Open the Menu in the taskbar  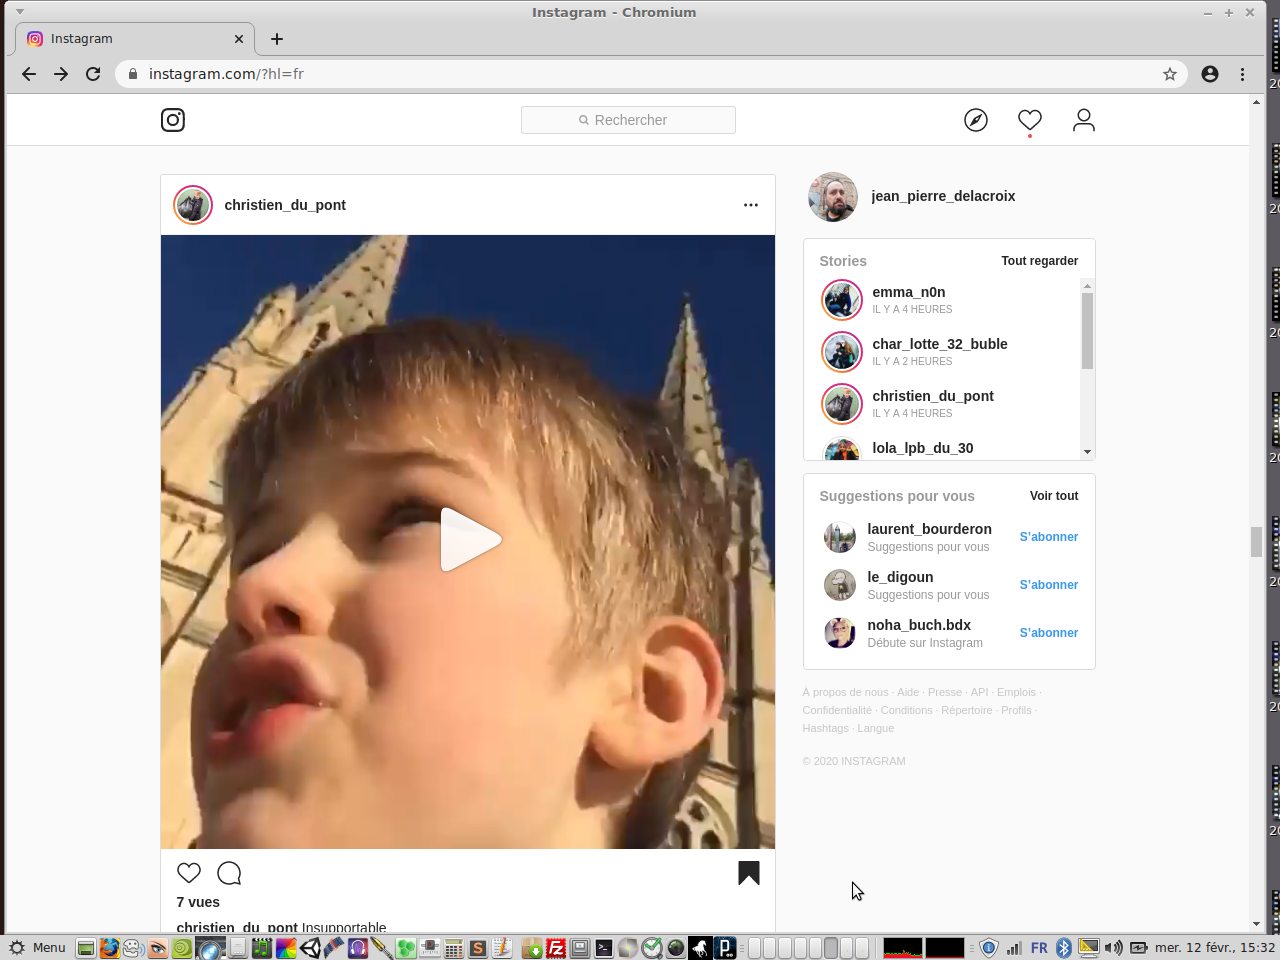[37, 947]
